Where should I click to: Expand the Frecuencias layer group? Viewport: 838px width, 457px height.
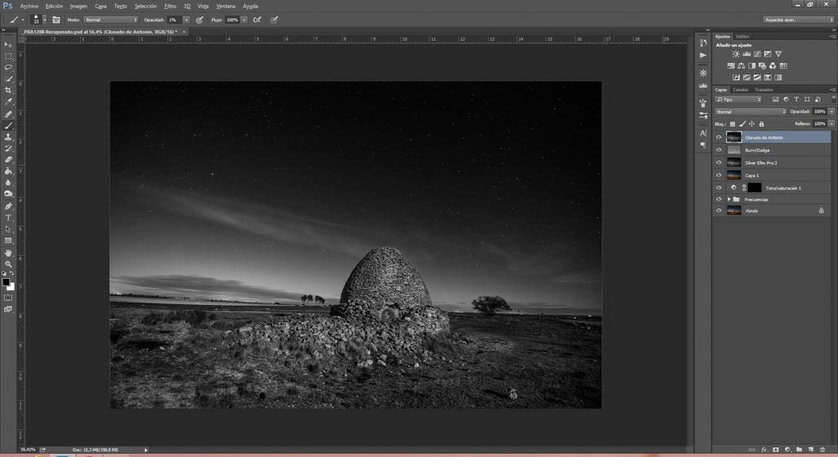coord(729,199)
